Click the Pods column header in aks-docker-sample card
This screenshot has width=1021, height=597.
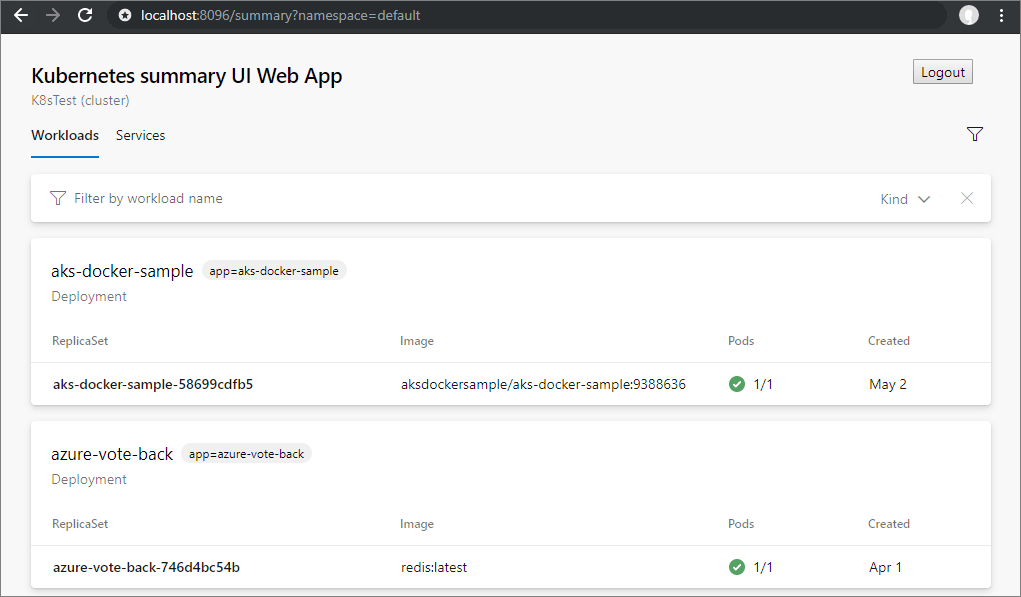click(x=741, y=340)
